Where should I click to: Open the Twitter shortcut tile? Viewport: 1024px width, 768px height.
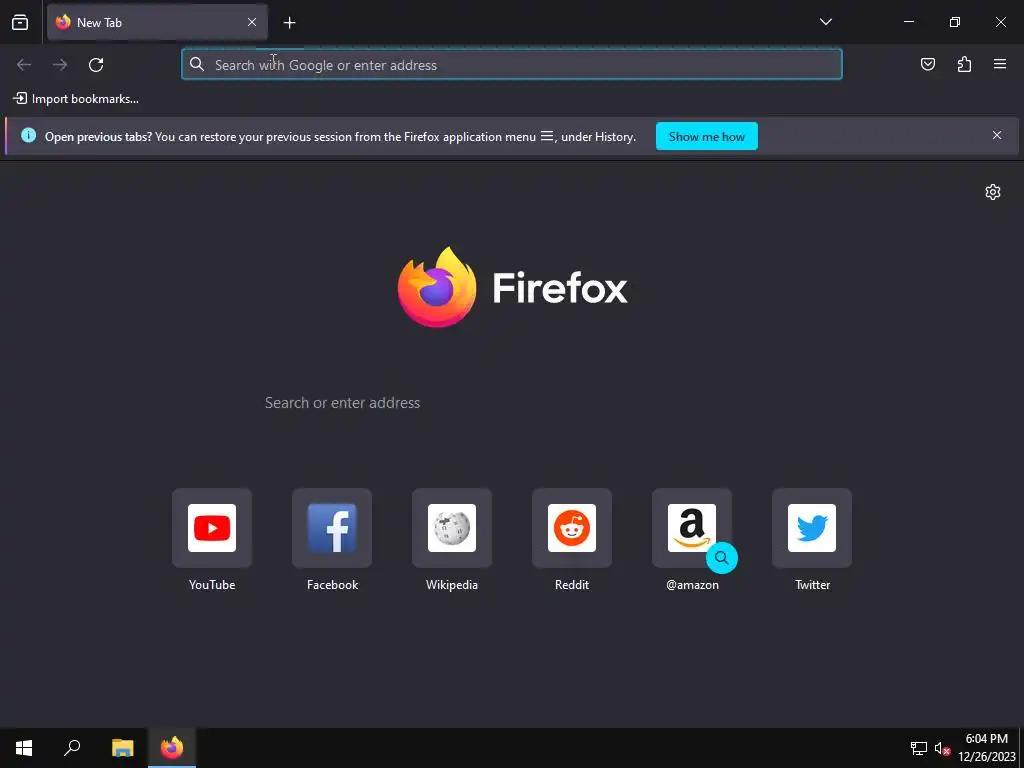[x=812, y=528]
